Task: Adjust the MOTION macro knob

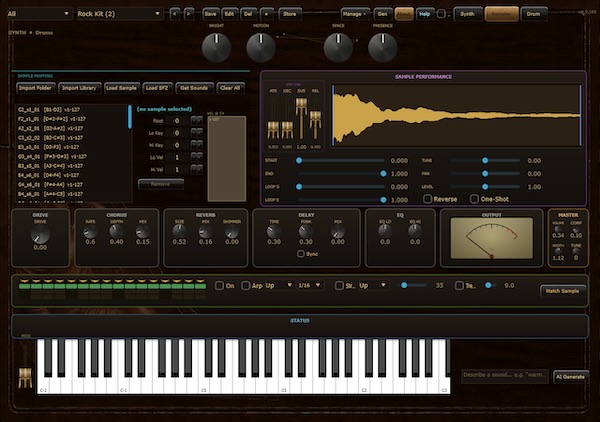Action: pos(261,47)
